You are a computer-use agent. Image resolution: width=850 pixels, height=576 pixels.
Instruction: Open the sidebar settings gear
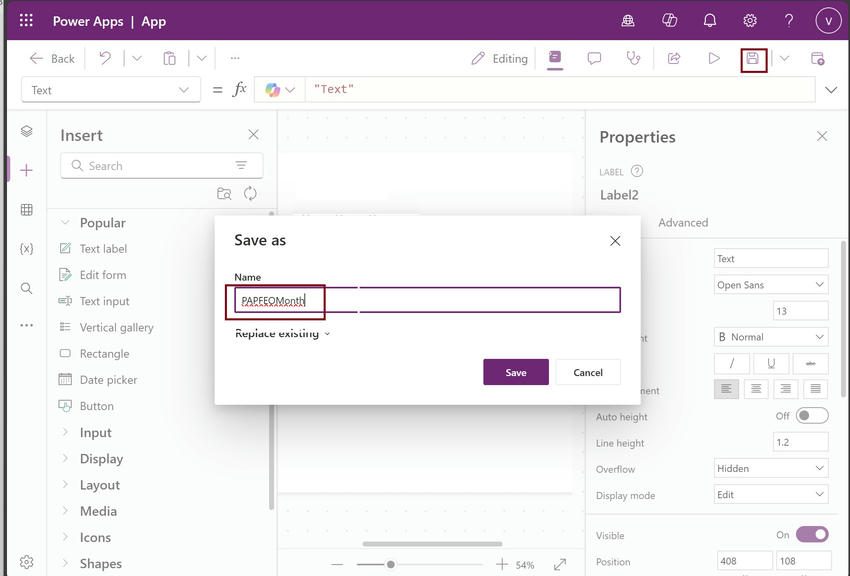click(x=26, y=561)
